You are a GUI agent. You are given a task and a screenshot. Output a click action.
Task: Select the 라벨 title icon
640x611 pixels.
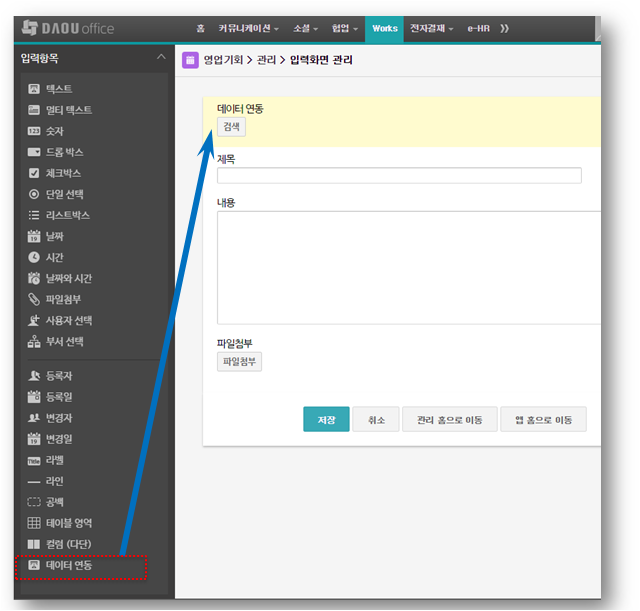coord(34,461)
